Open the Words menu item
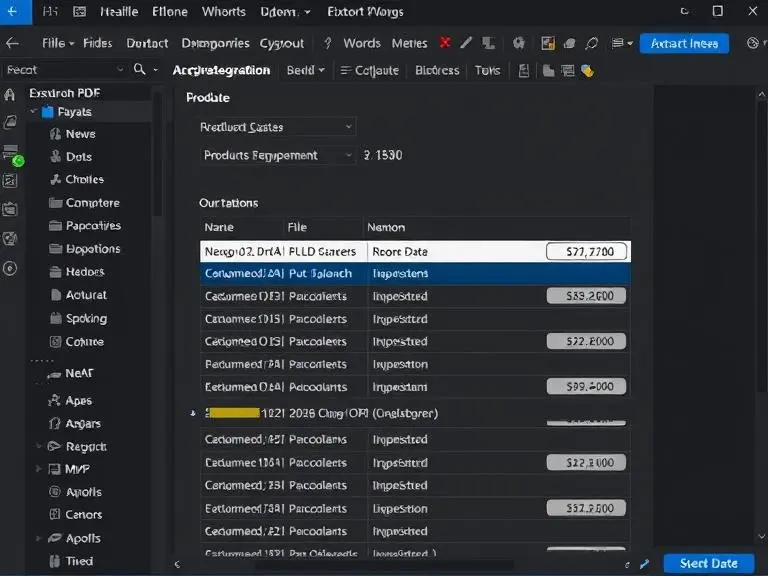 (x=361, y=43)
